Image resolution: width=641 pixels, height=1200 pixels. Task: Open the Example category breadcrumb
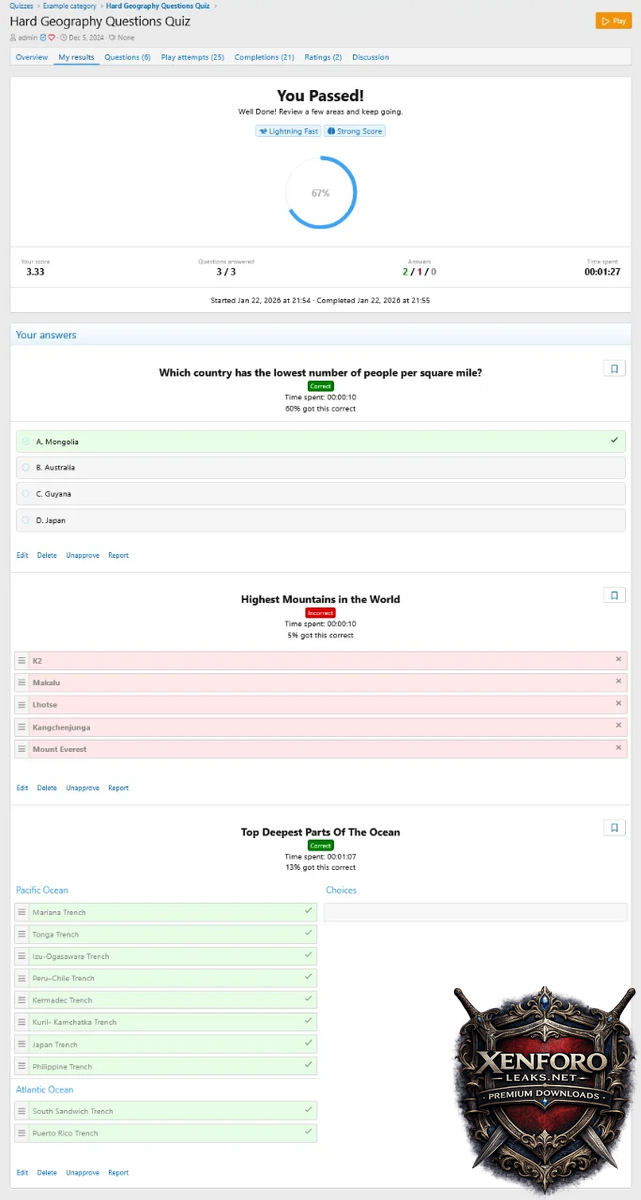click(70, 6)
